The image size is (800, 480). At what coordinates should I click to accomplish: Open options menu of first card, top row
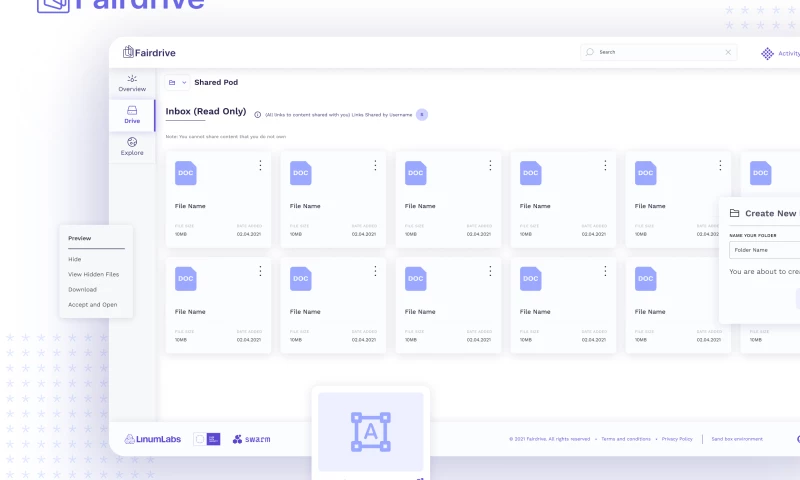click(260, 165)
